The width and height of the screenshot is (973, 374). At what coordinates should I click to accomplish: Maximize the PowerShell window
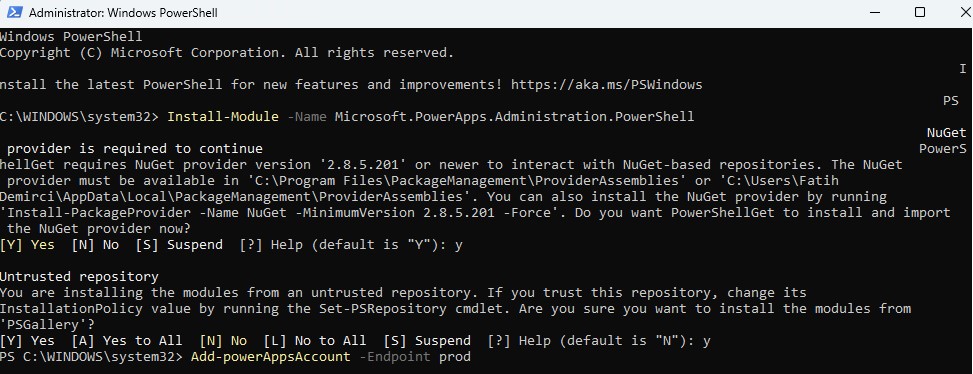pyautogui.click(x=920, y=12)
